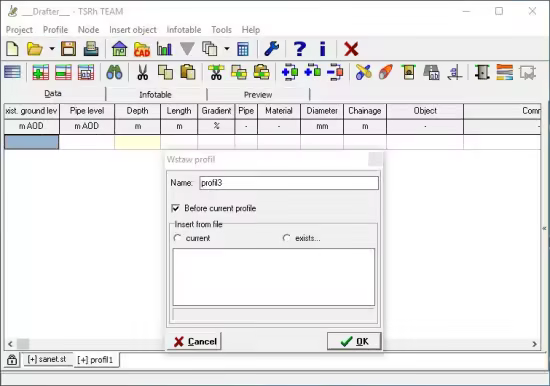Image resolution: width=550 pixels, height=386 pixels.
Task: Open the calculator icon
Action: point(243,49)
